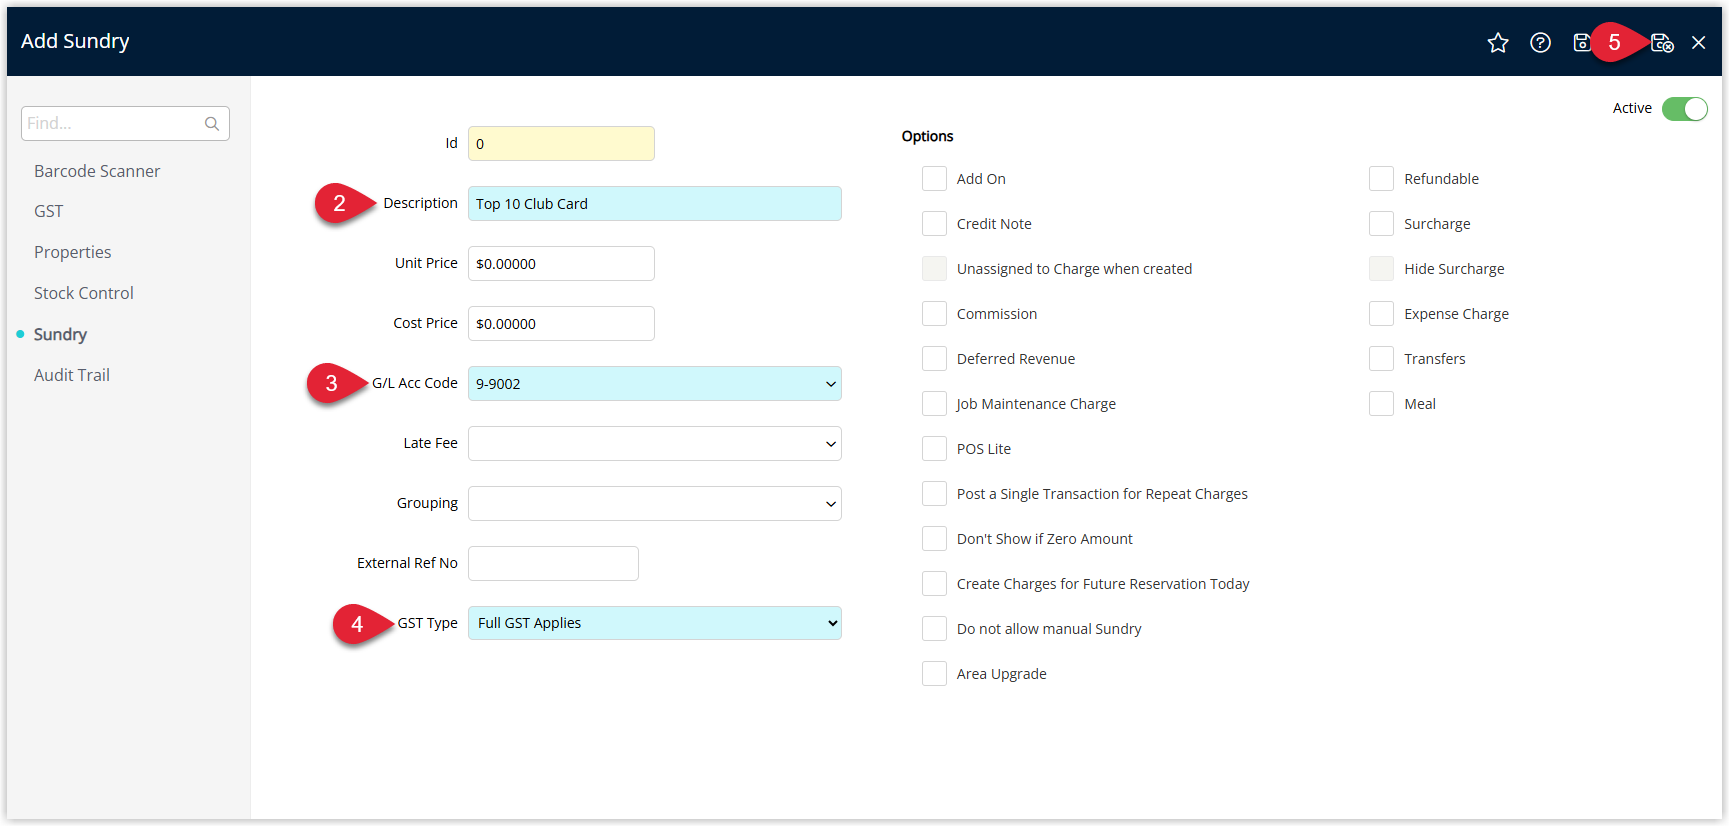Enable Deferred Revenue option

coord(934,359)
